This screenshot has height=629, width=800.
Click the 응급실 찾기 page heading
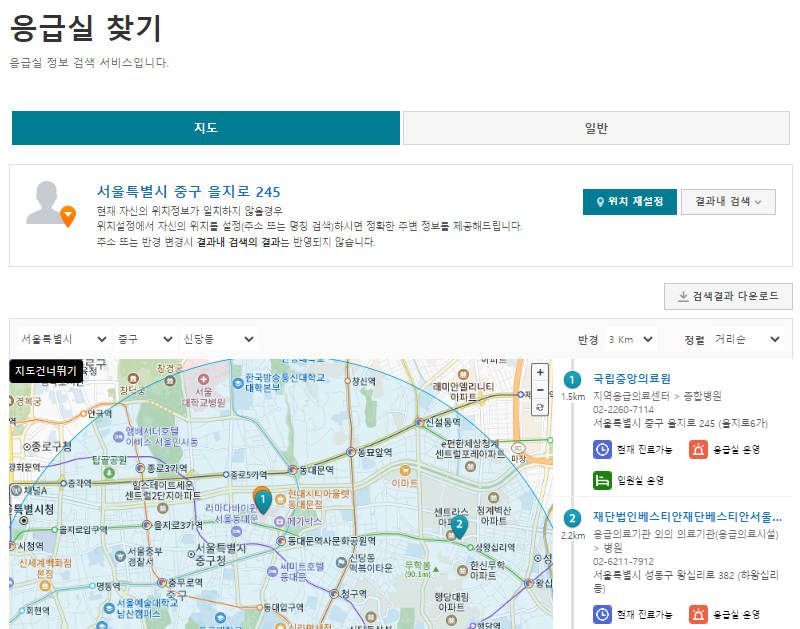86,28
